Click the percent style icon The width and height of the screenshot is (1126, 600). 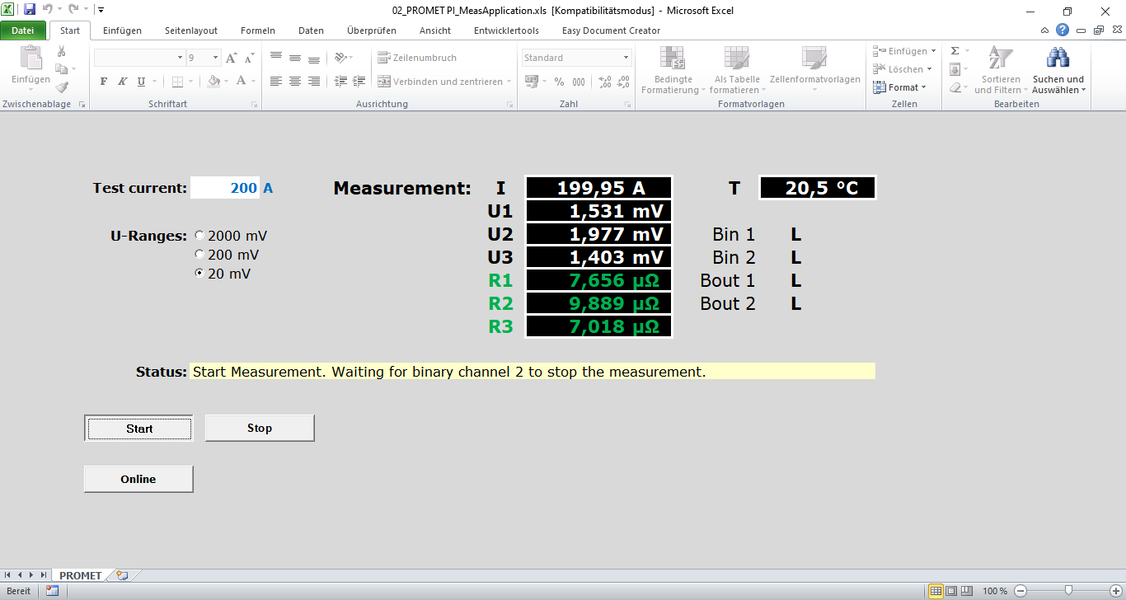[559, 82]
